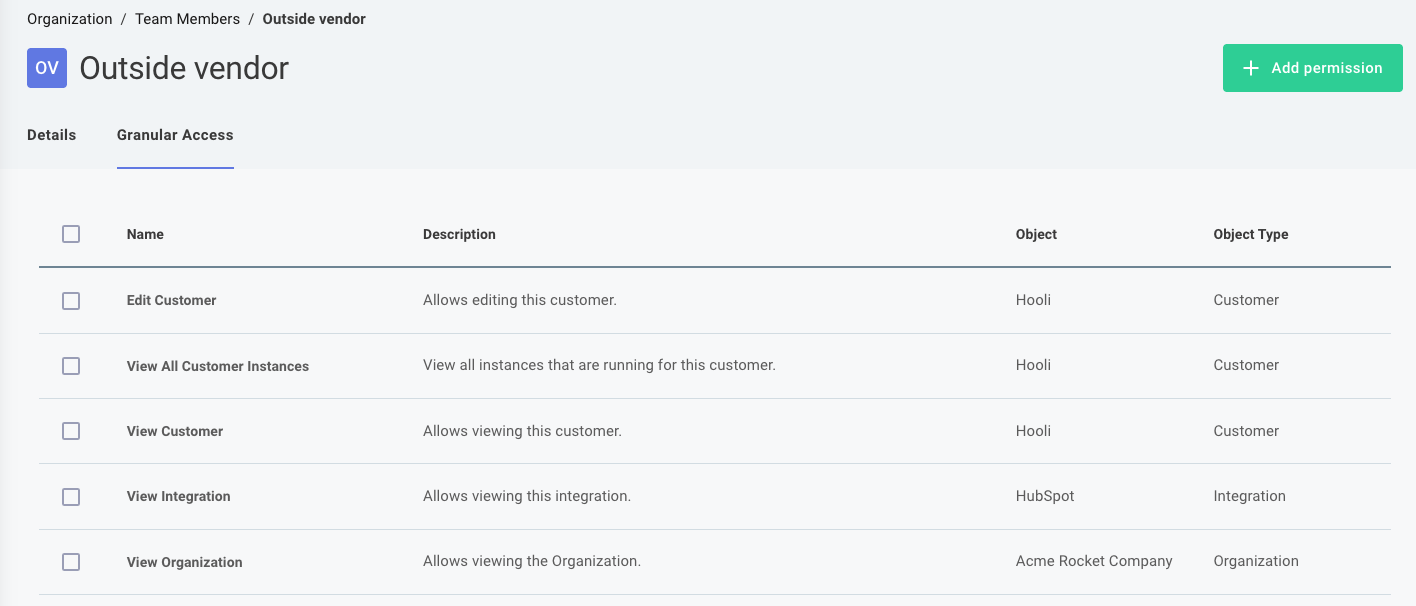Toggle the select-all checkbox in the header
Viewport: 1416px width, 606px height.
pos(71,234)
